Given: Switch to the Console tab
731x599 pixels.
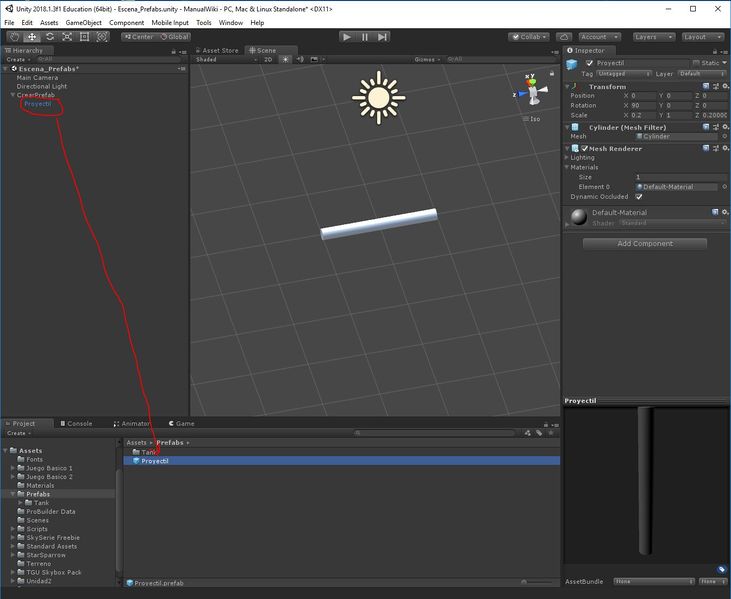Looking at the screenshot, I should click(x=76, y=423).
